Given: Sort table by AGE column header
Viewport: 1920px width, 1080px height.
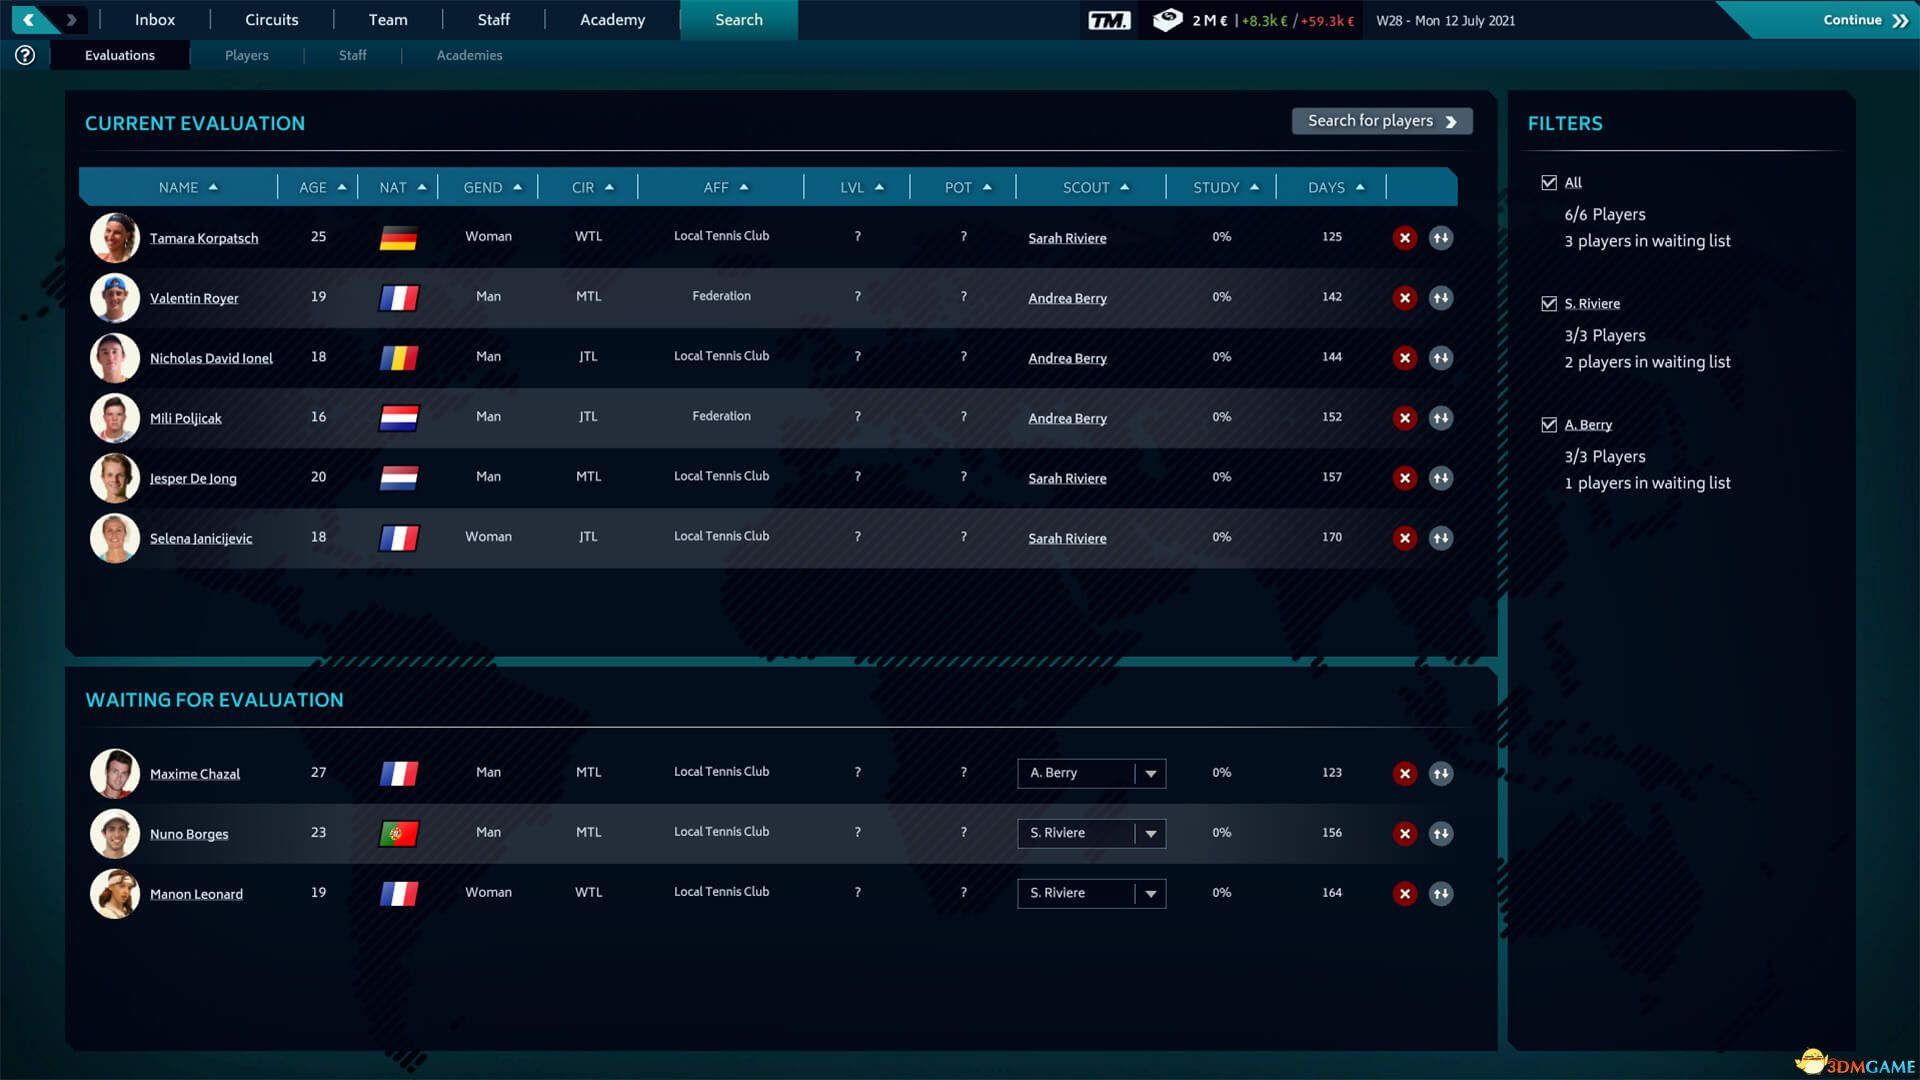Looking at the screenshot, I should (322, 188).
